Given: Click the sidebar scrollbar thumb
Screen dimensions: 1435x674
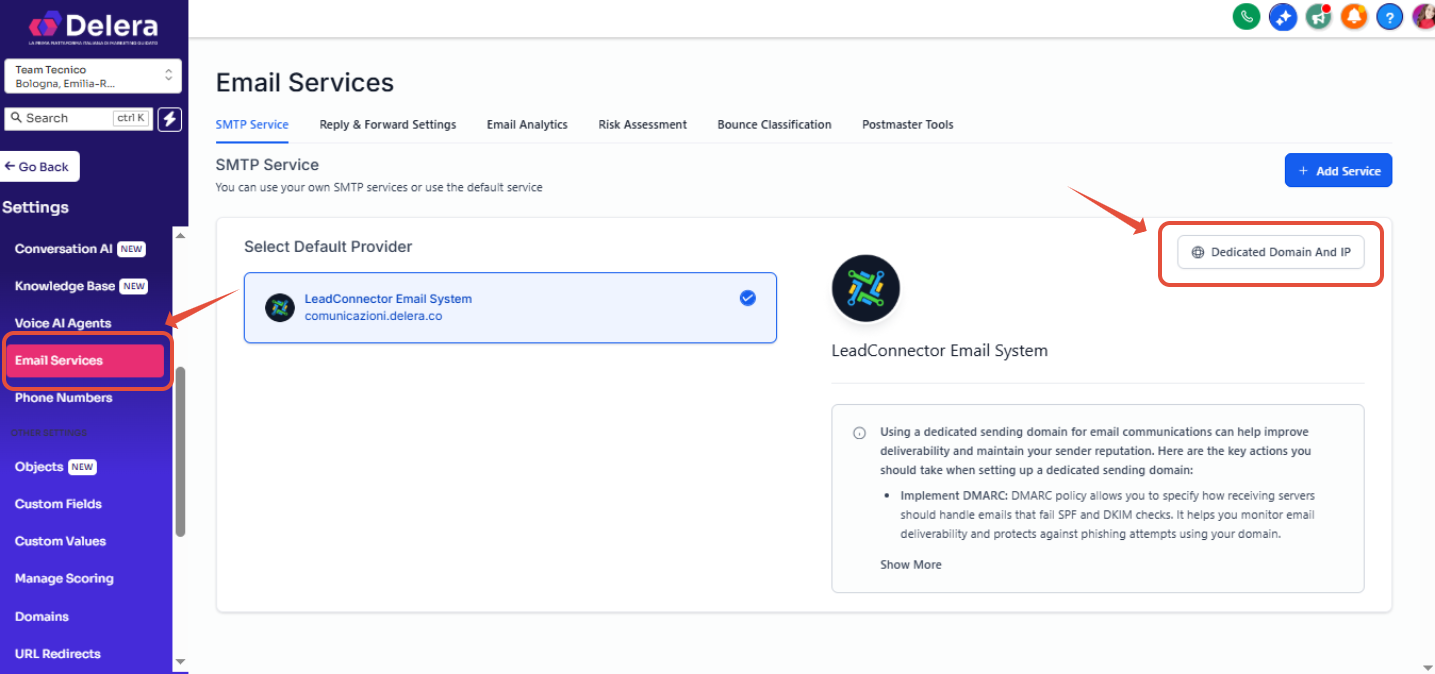Looking at the screenshot, I should (180, 452).
